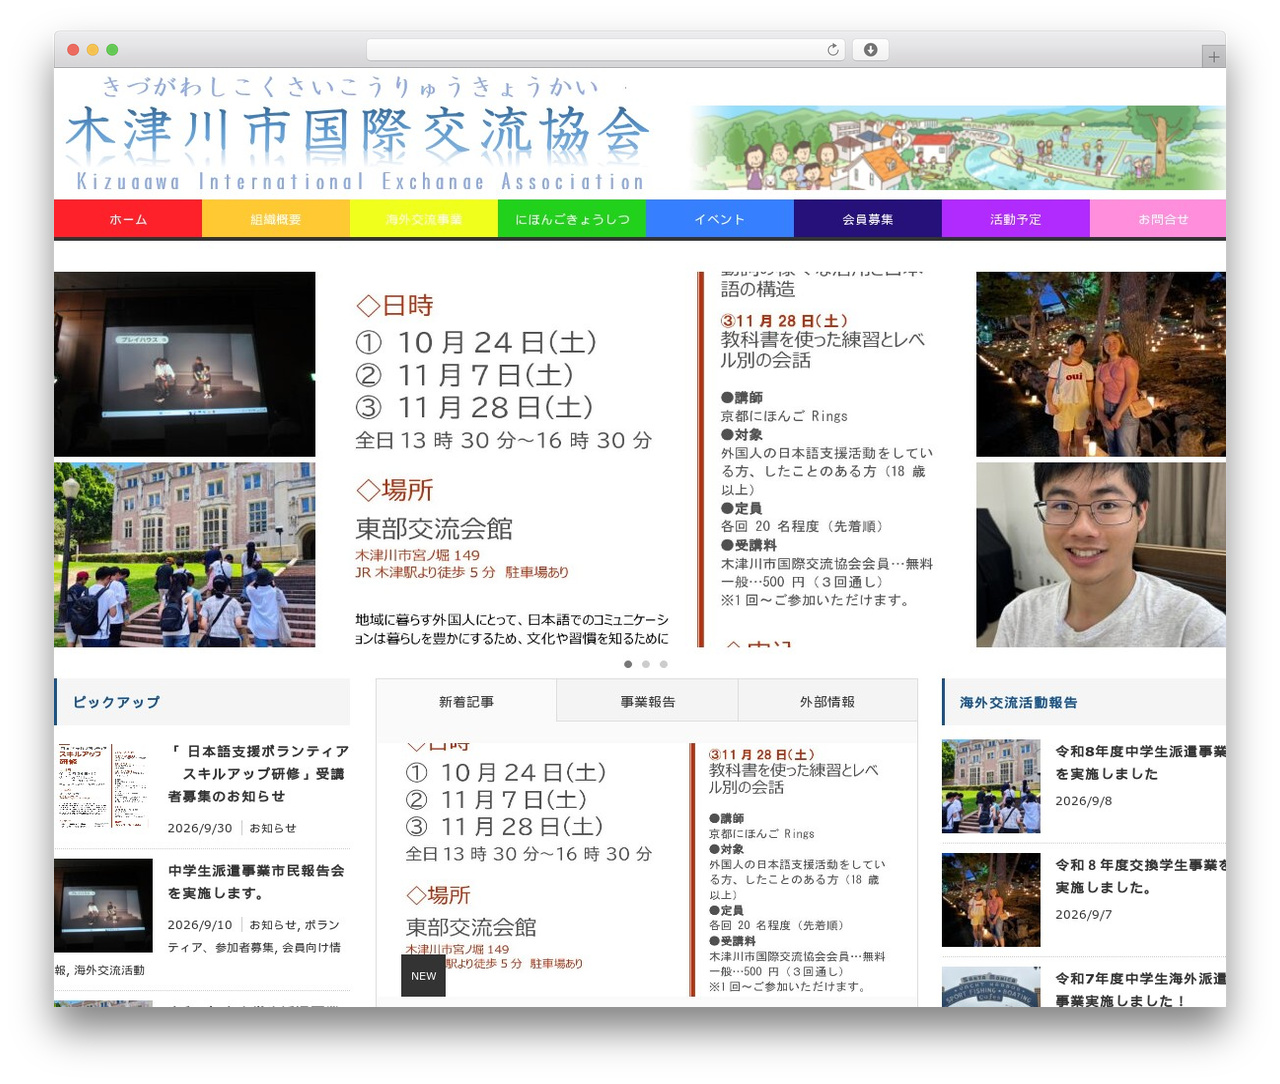Open the students at building slide photo

point(185,555)
